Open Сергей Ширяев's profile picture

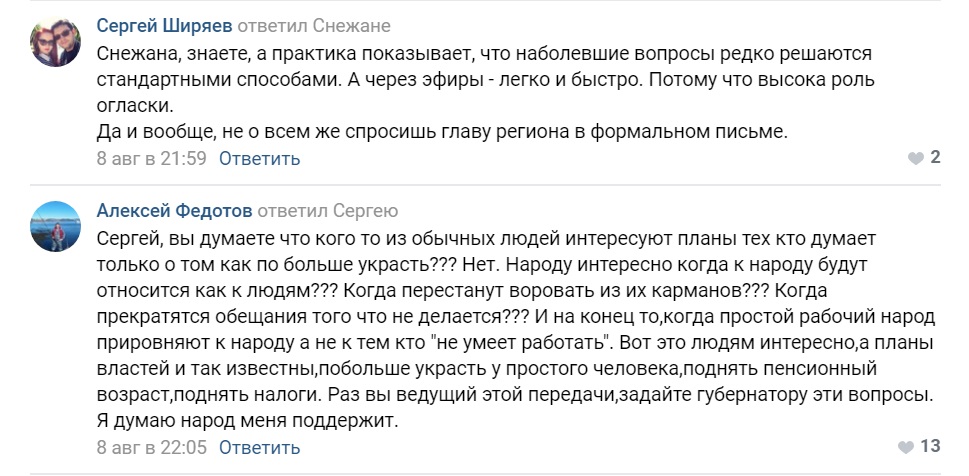coord(55,41)
